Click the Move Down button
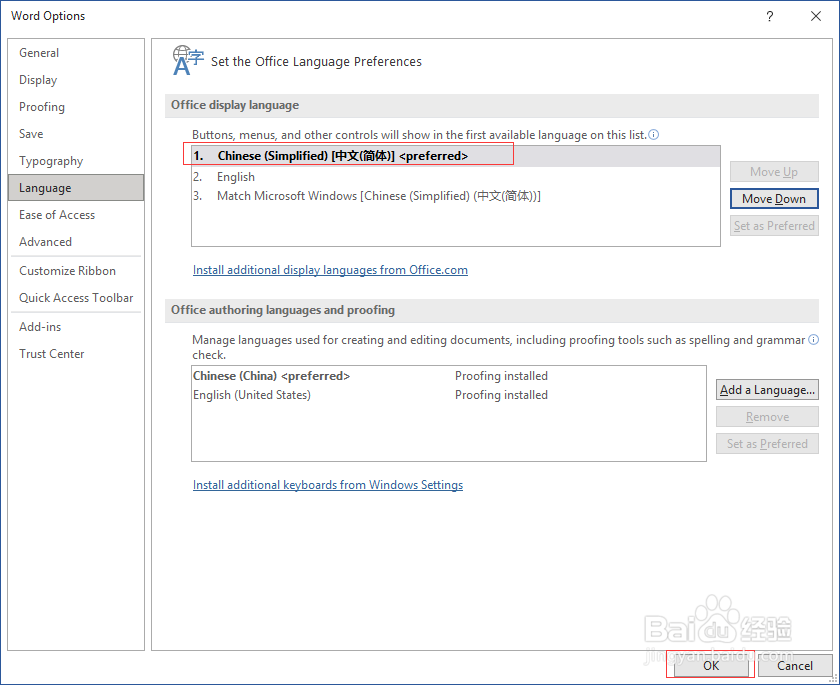Image resolution: width=840 pixels, height=685 pixels. (x=774, y=199)
